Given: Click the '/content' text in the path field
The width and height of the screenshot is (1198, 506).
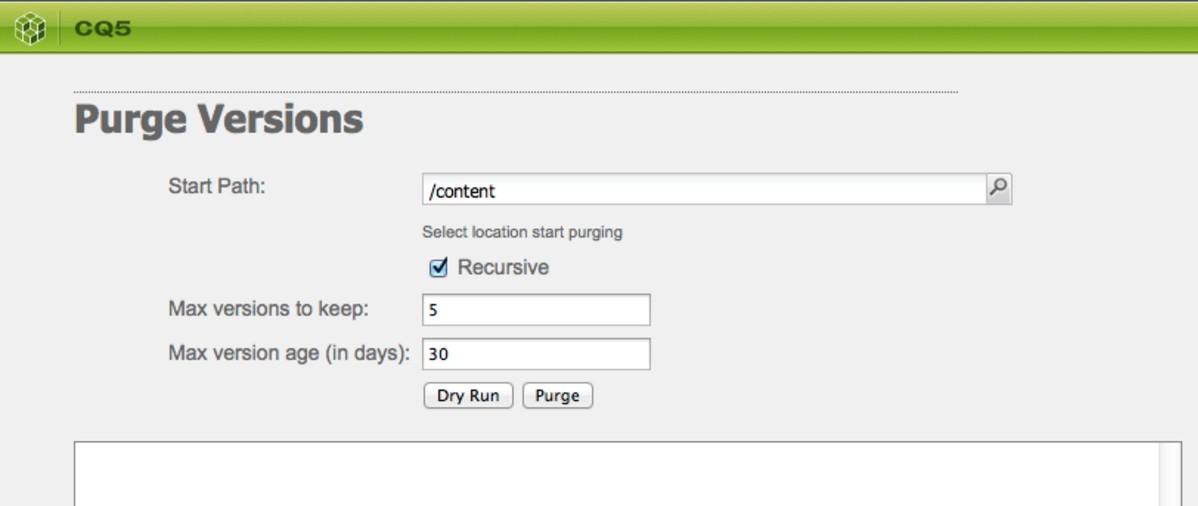Looking at the screenshot, I should [x=462, y=190].
